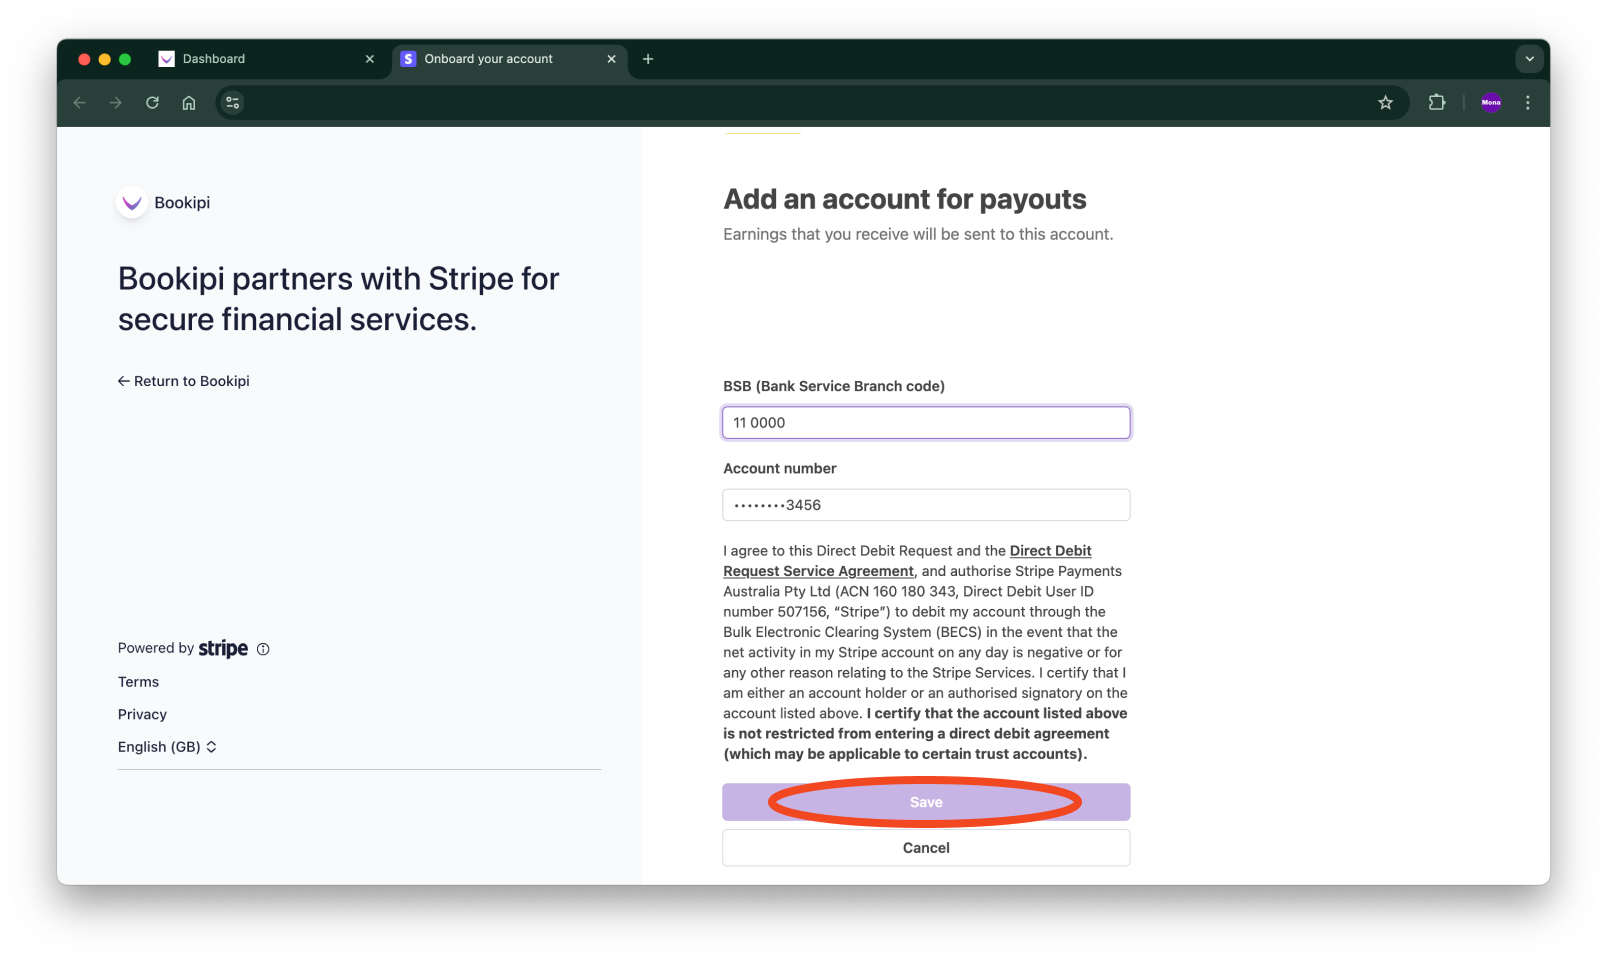Click the forward navigation arrow

pos(115,102)
